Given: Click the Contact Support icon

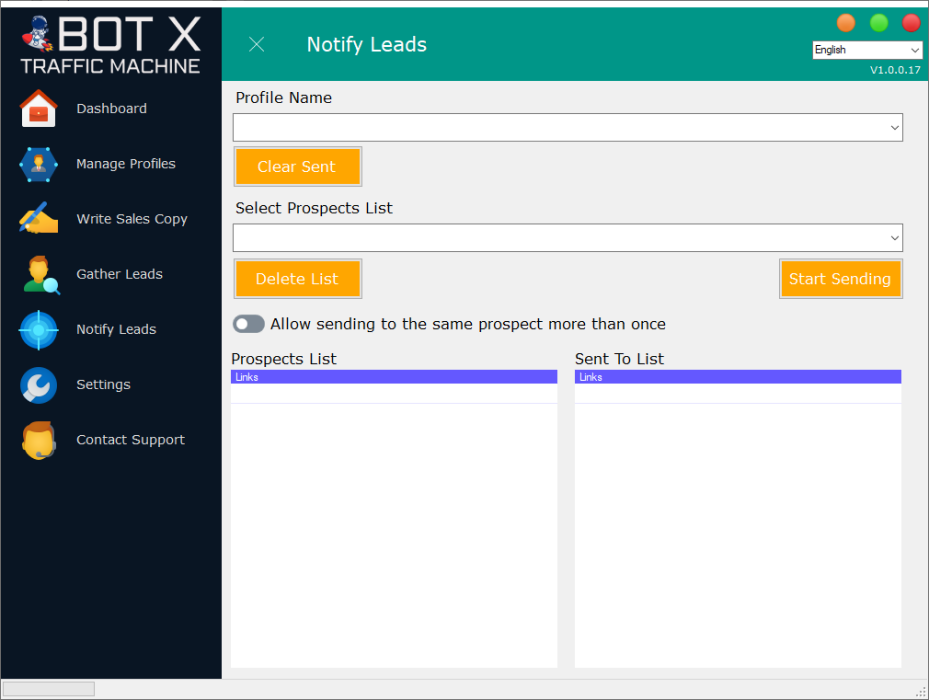Looking at the screenshot, I should tap(40, 439).
